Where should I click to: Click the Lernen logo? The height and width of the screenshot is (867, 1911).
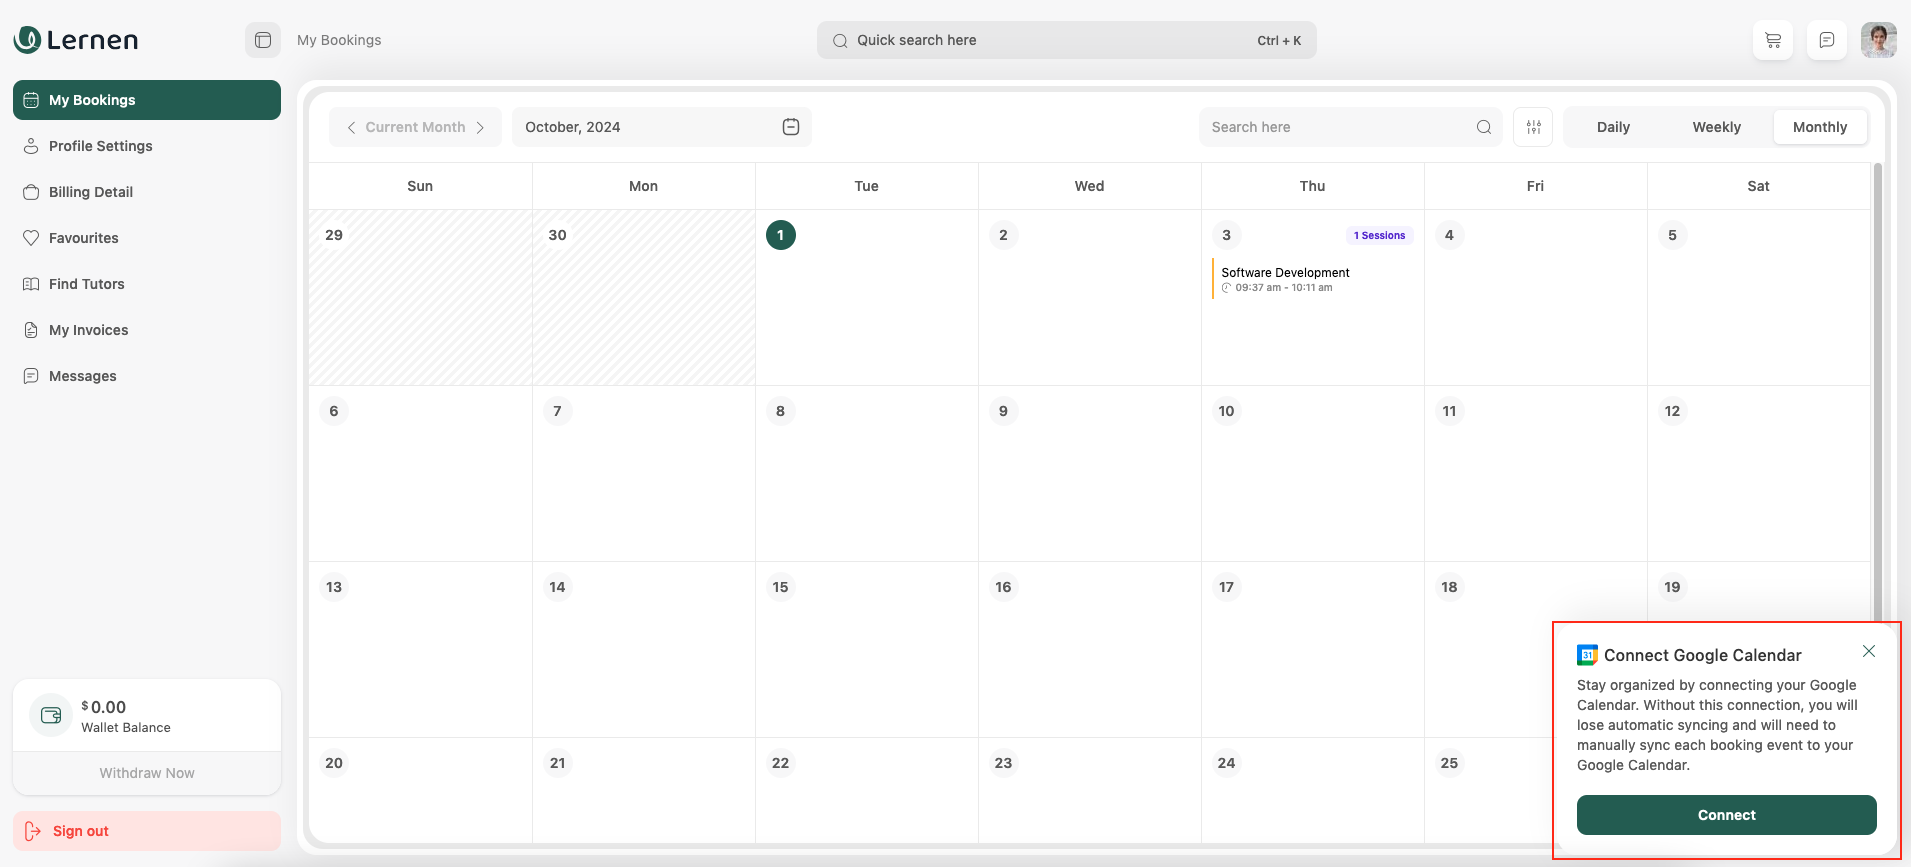pos(76,40)
